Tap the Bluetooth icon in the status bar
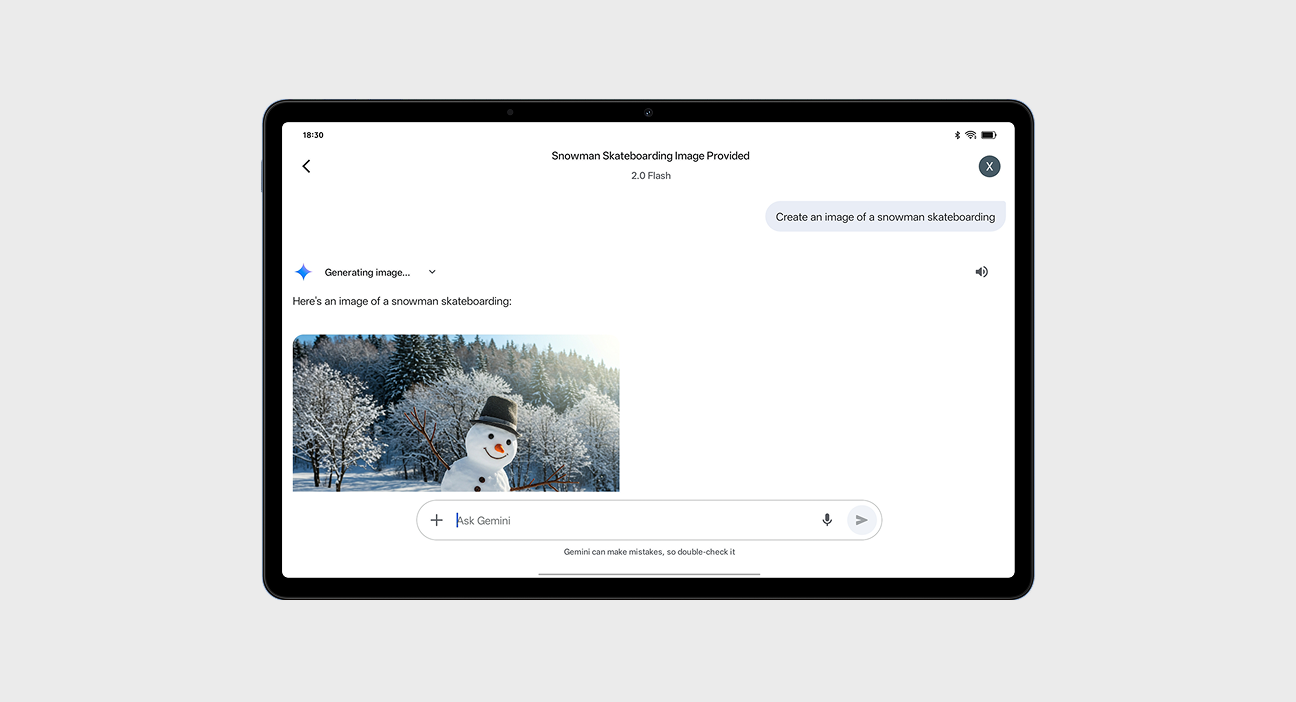 [956, 134]
